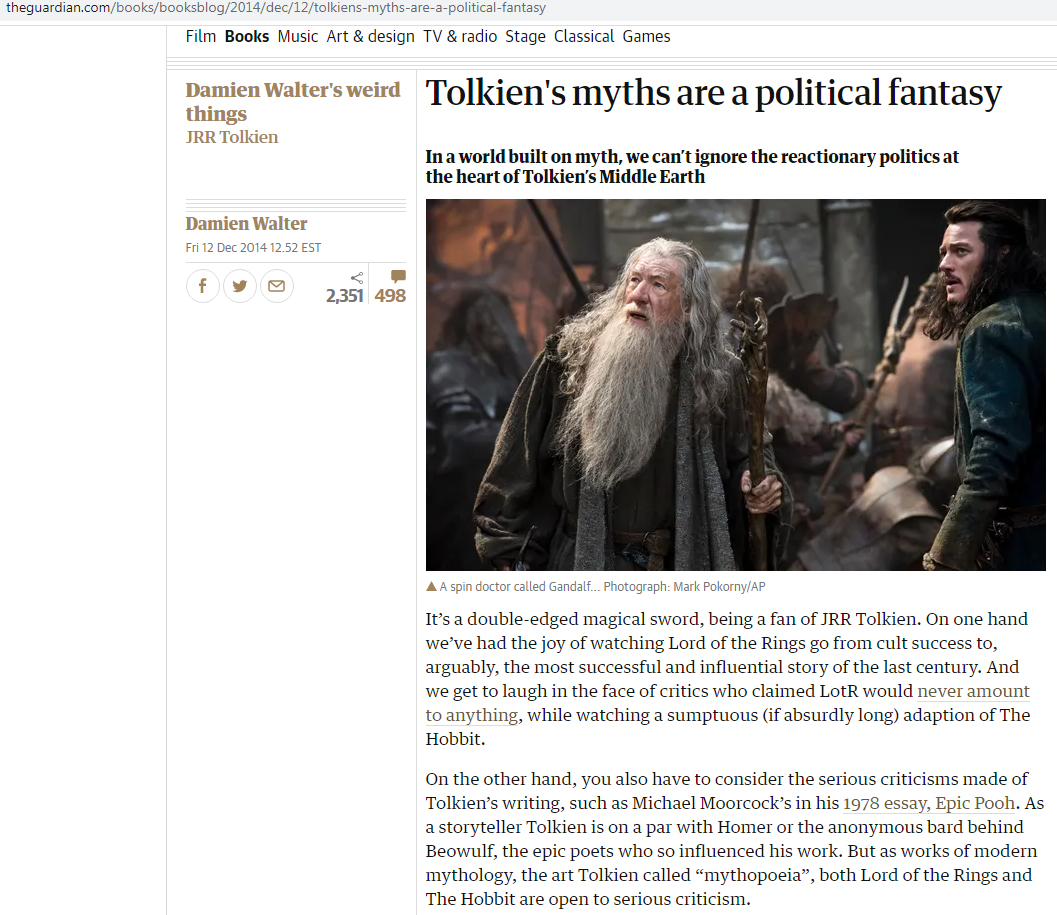Click the caption triangle icon under photo
1057x915 pixels.
point(431,587)
